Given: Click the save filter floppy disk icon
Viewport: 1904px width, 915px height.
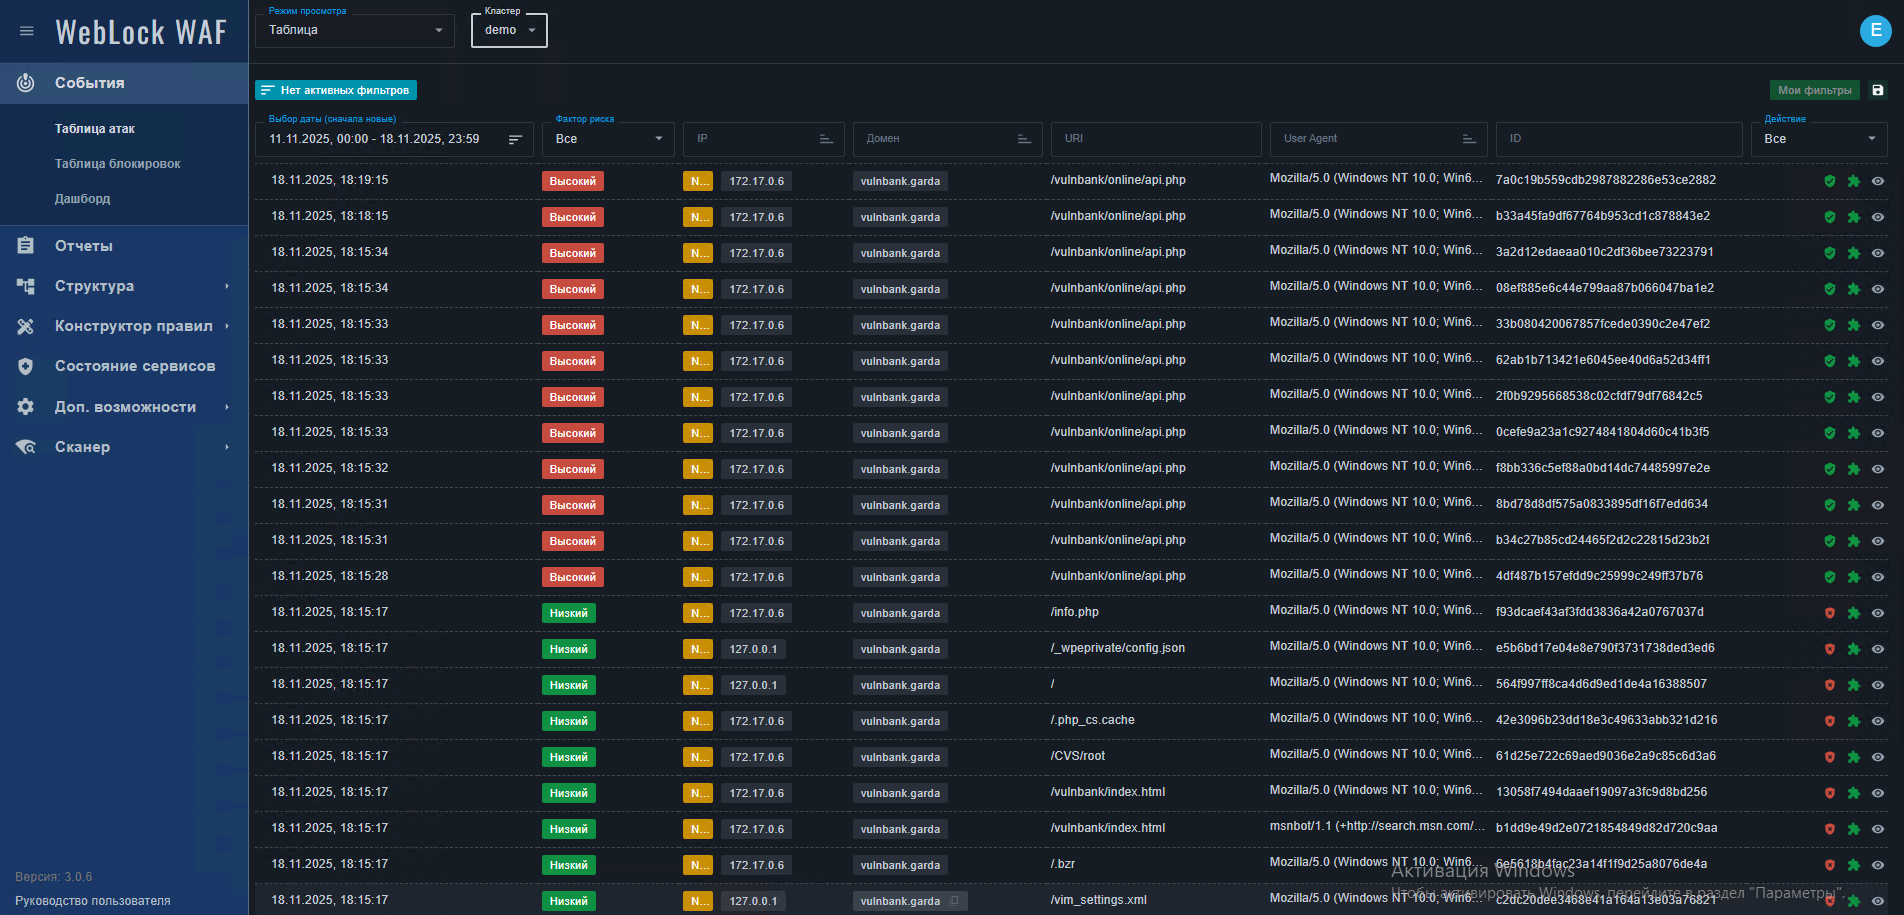Looking at the screenshot, I should (1877, 90).
